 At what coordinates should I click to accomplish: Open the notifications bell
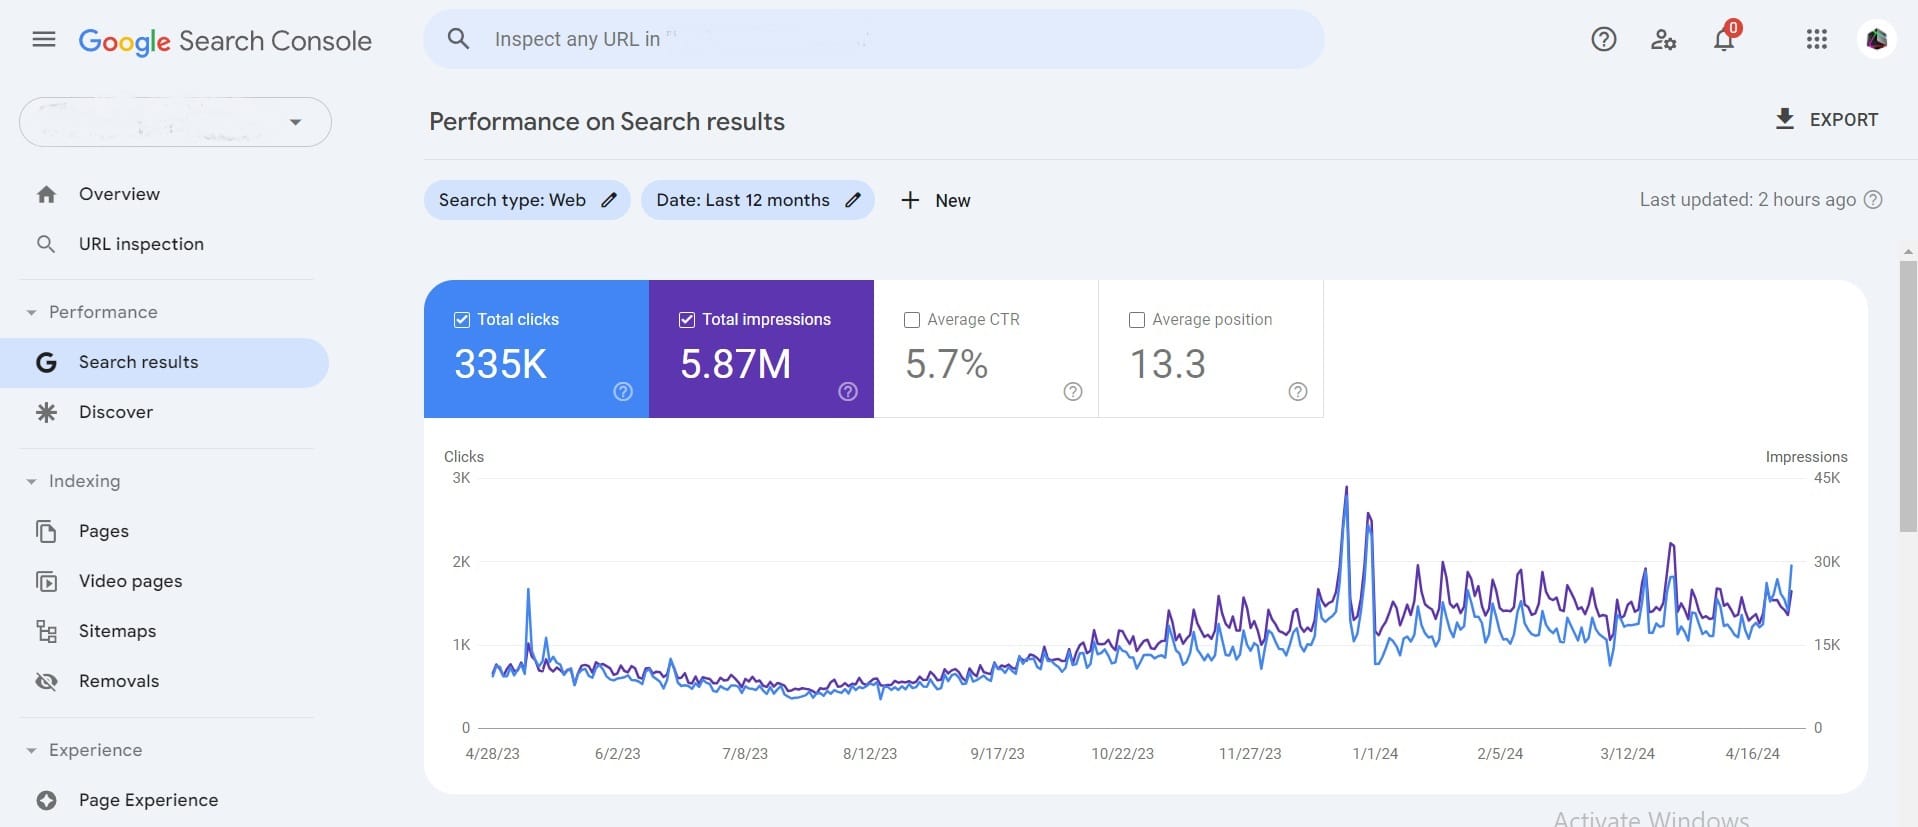point(1724,39)
